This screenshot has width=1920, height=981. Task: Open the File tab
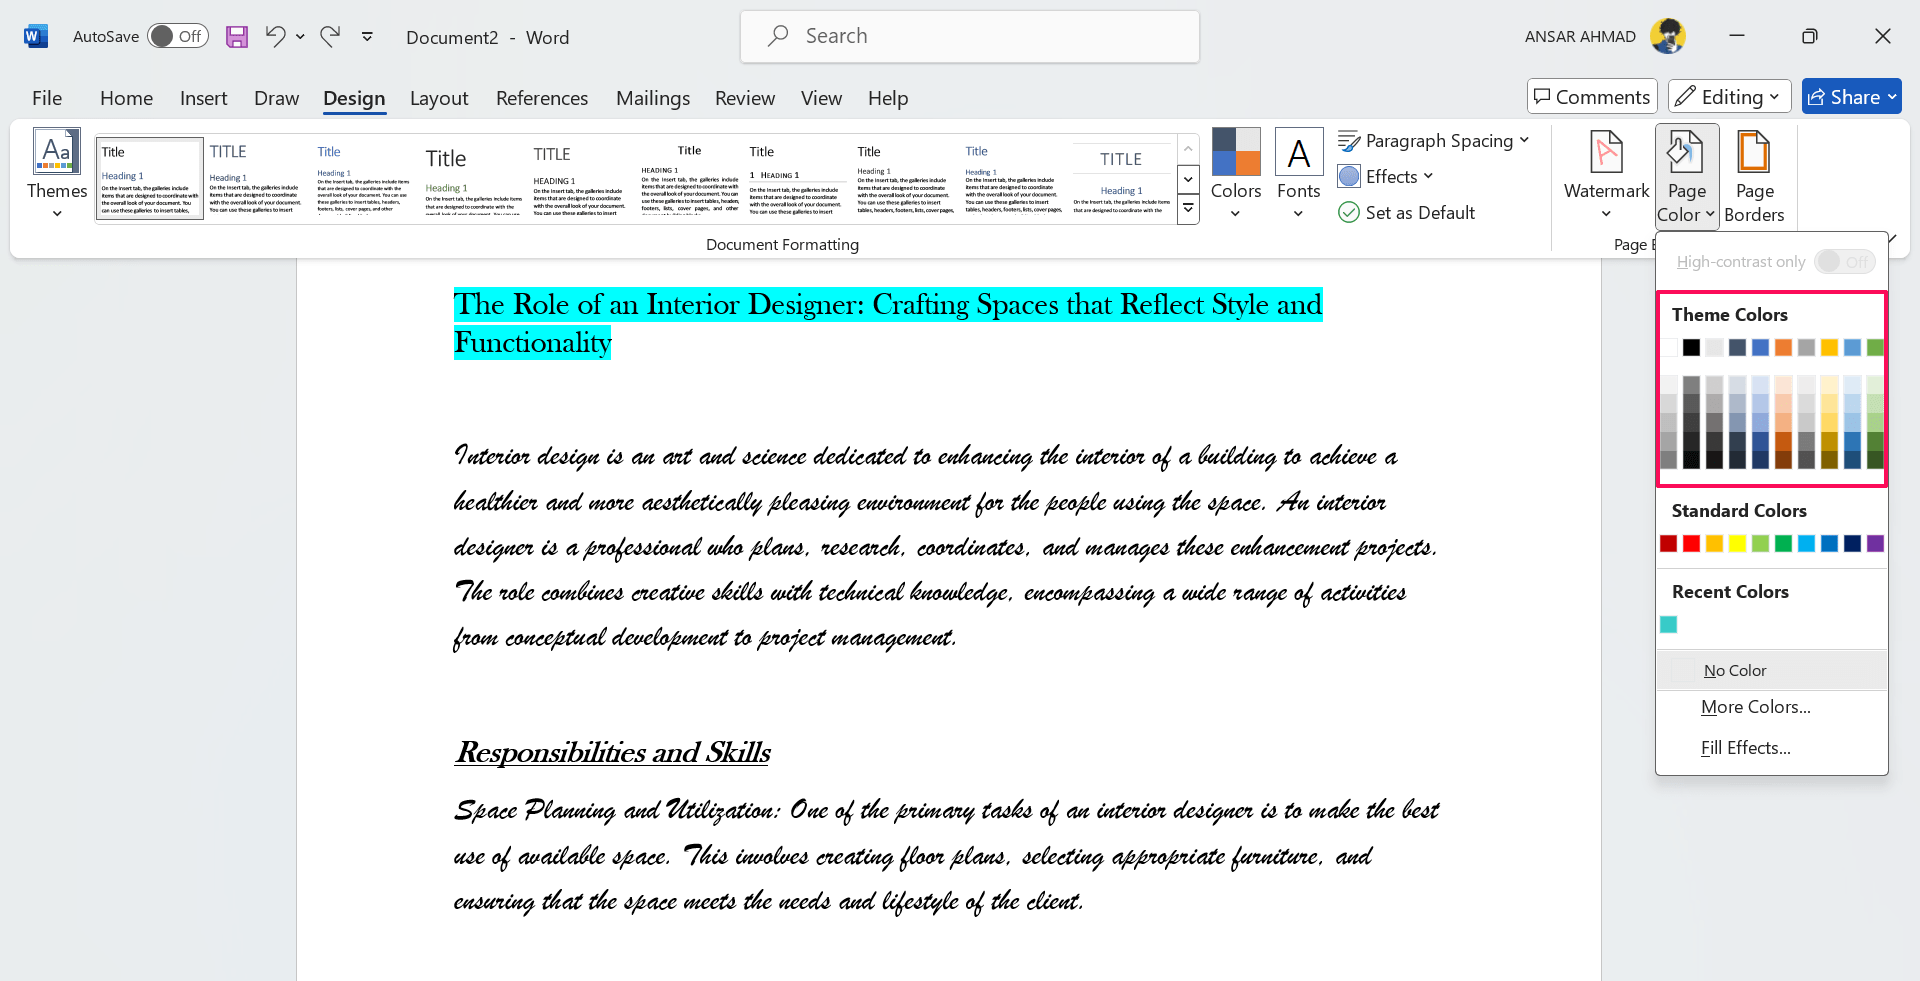[47, 98]
